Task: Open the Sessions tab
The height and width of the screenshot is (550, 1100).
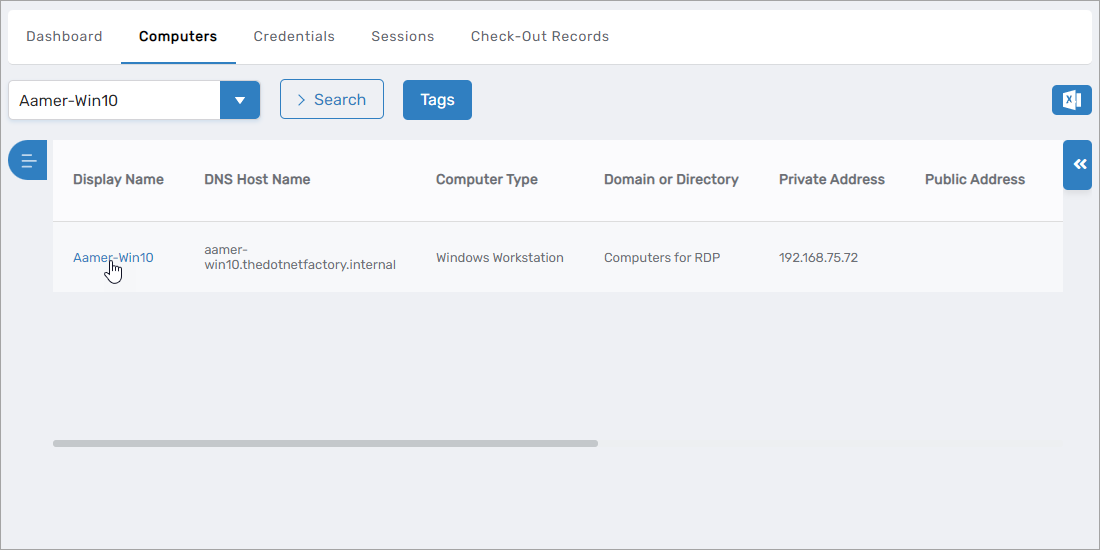Action: tap(402, 36)
